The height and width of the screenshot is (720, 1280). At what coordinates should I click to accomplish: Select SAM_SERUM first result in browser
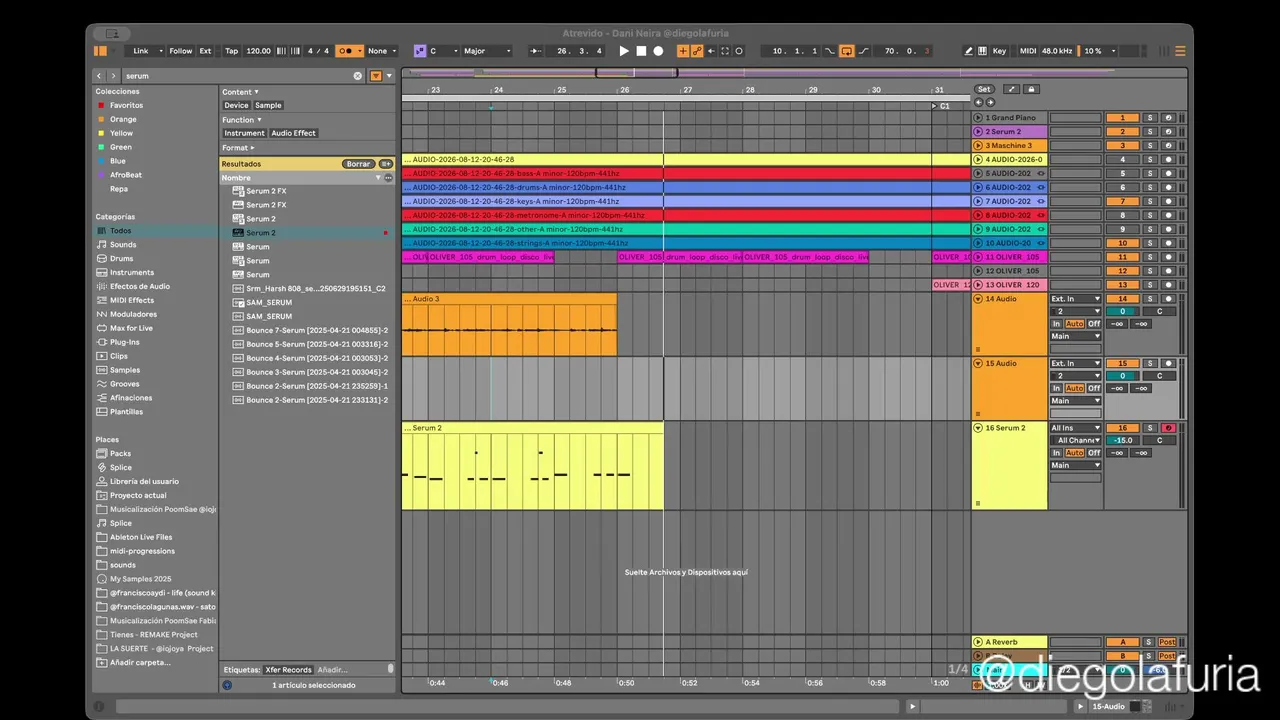[269, 302]
